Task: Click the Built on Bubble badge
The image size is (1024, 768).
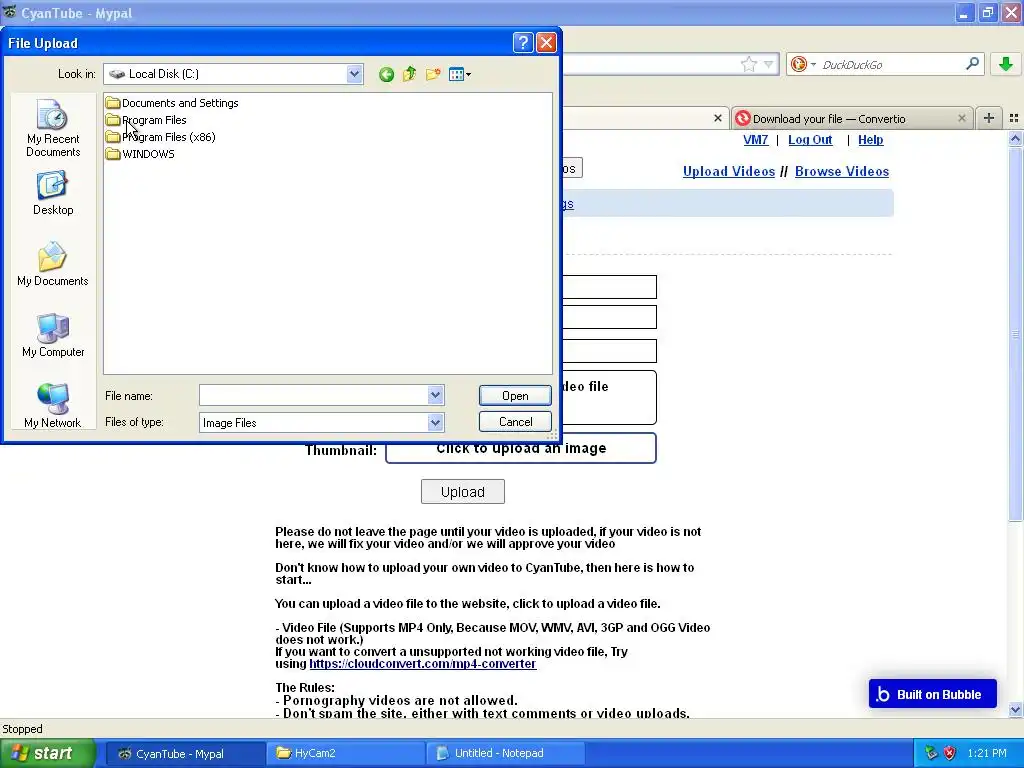Action: (933, 694)
